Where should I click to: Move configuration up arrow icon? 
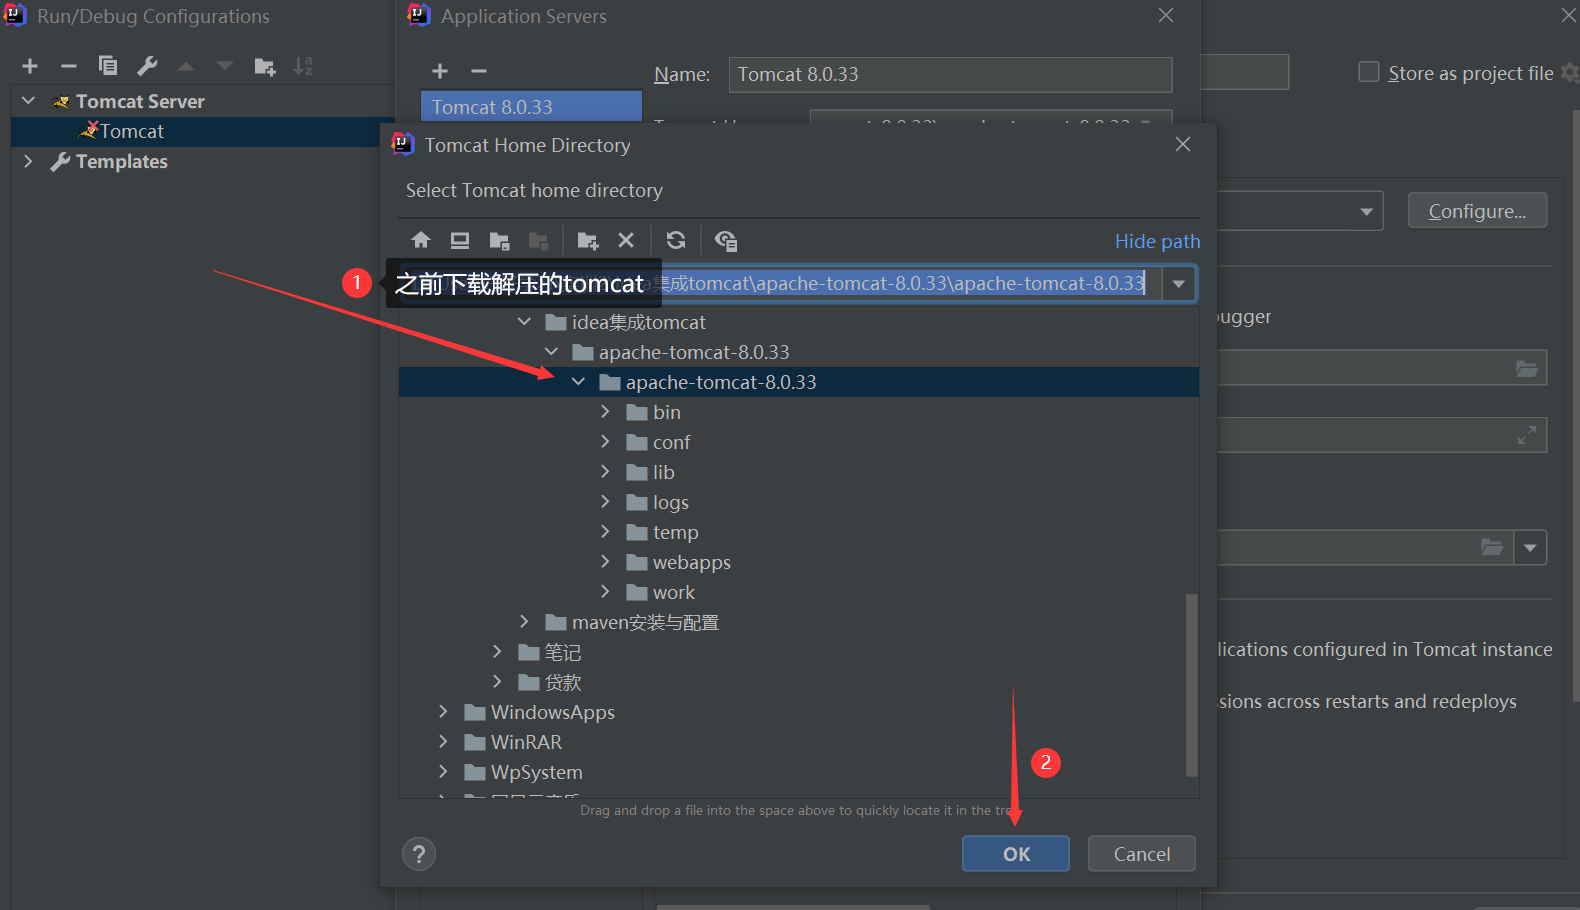click(x=186, y=66)
